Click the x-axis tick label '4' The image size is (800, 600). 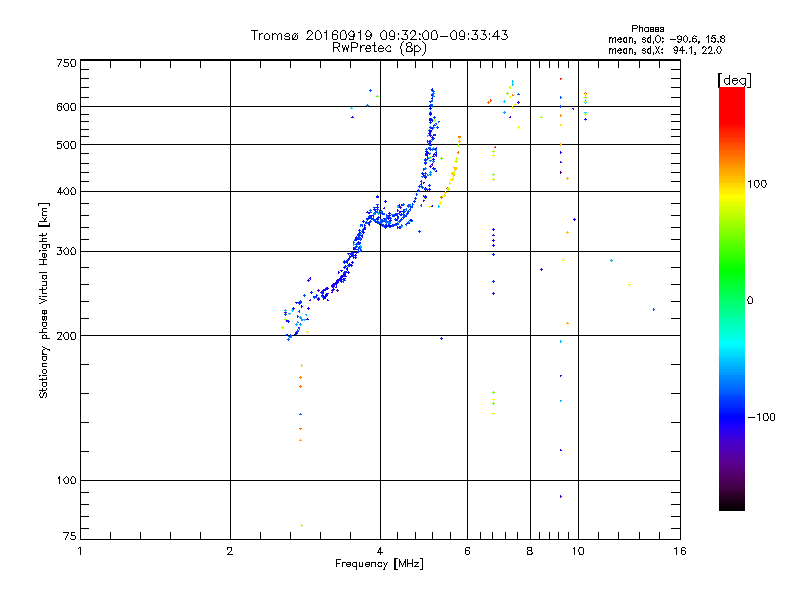pos(380,551)
